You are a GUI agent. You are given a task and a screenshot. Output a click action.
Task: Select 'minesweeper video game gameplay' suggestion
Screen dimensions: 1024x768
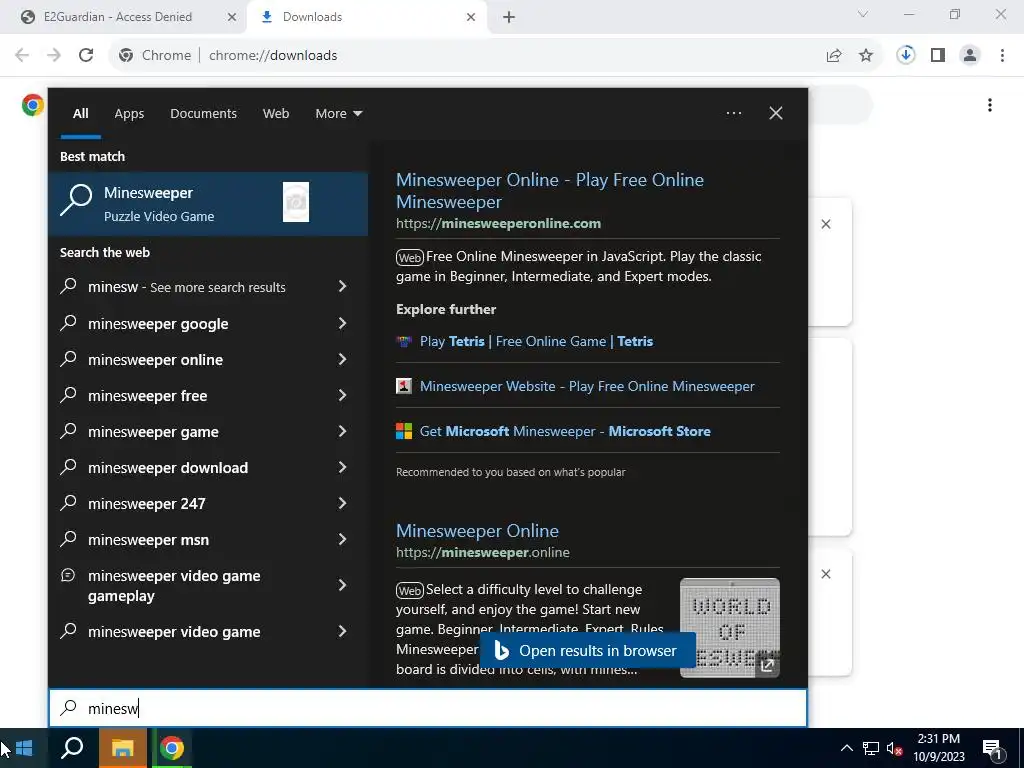pyautogui.click(x=208, y=586)
